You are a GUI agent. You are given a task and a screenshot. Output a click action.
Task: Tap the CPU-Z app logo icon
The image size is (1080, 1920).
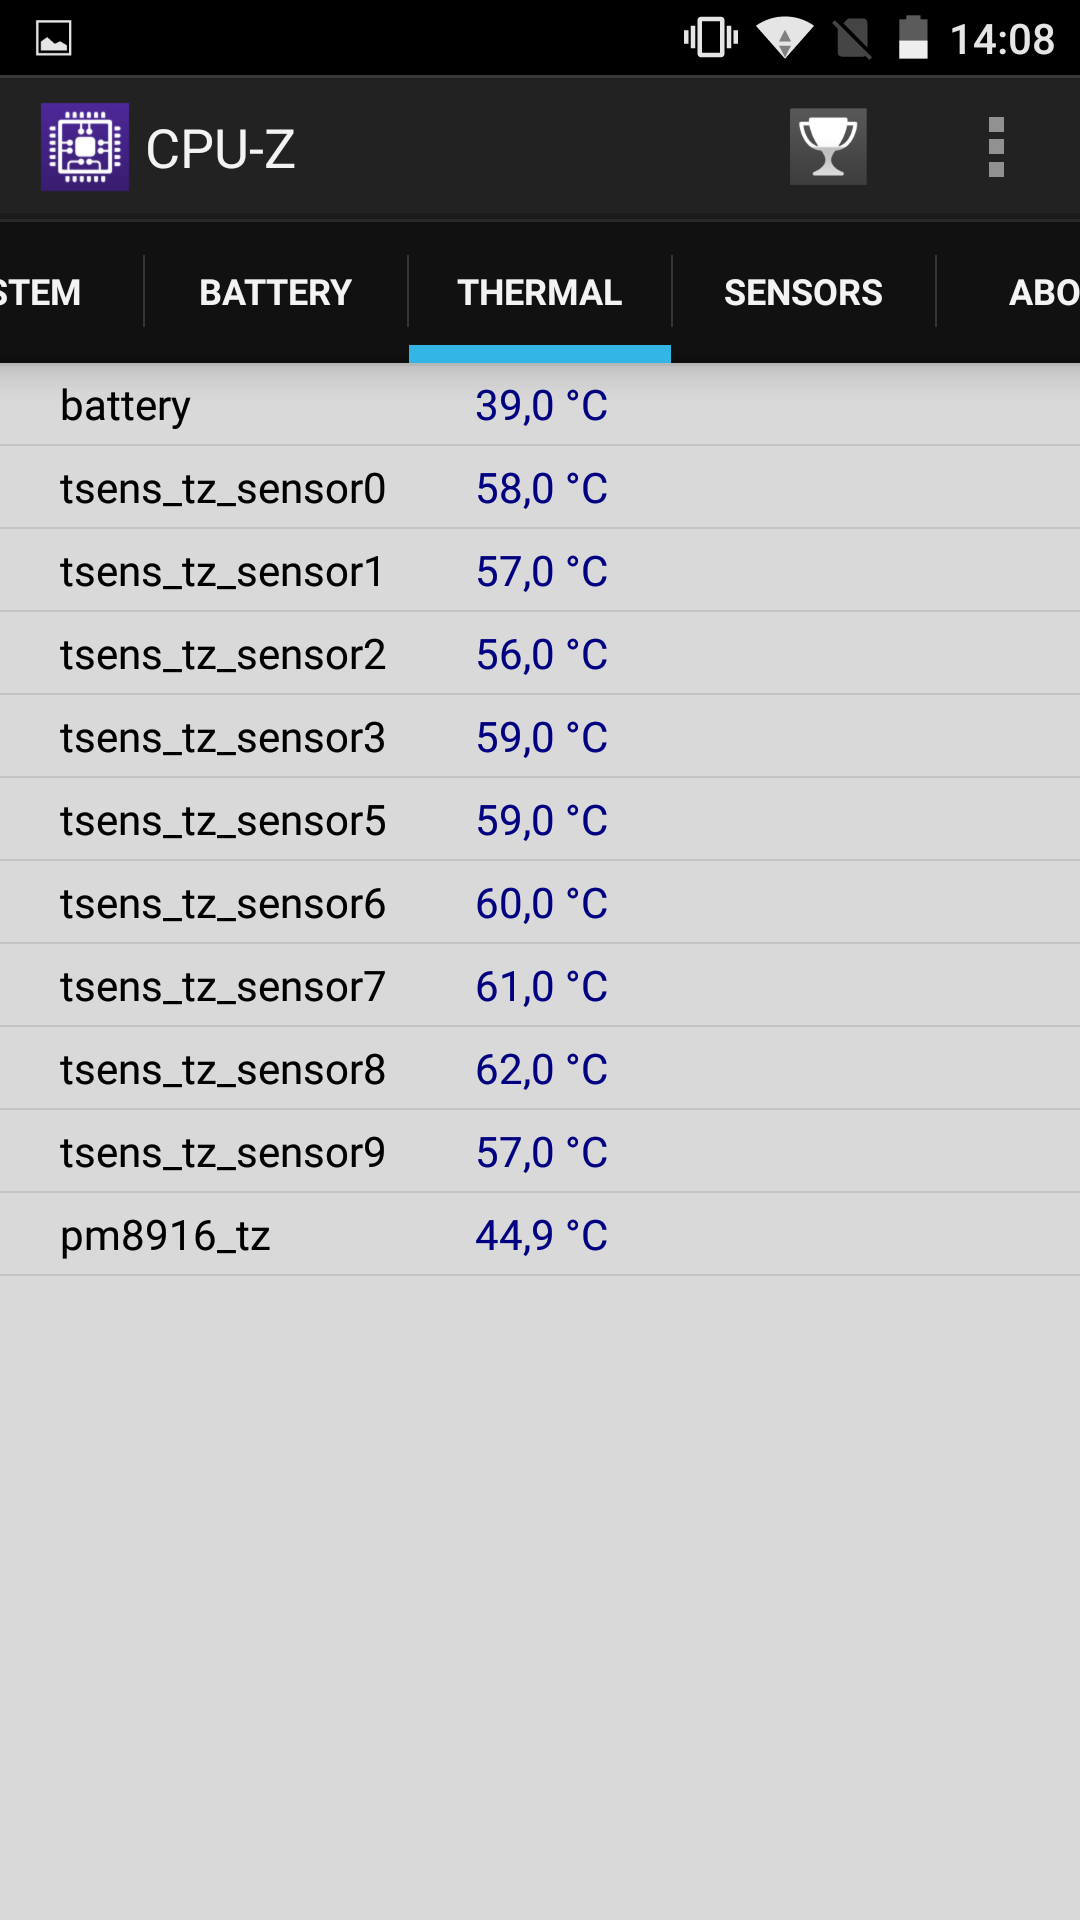pos(85,147)
